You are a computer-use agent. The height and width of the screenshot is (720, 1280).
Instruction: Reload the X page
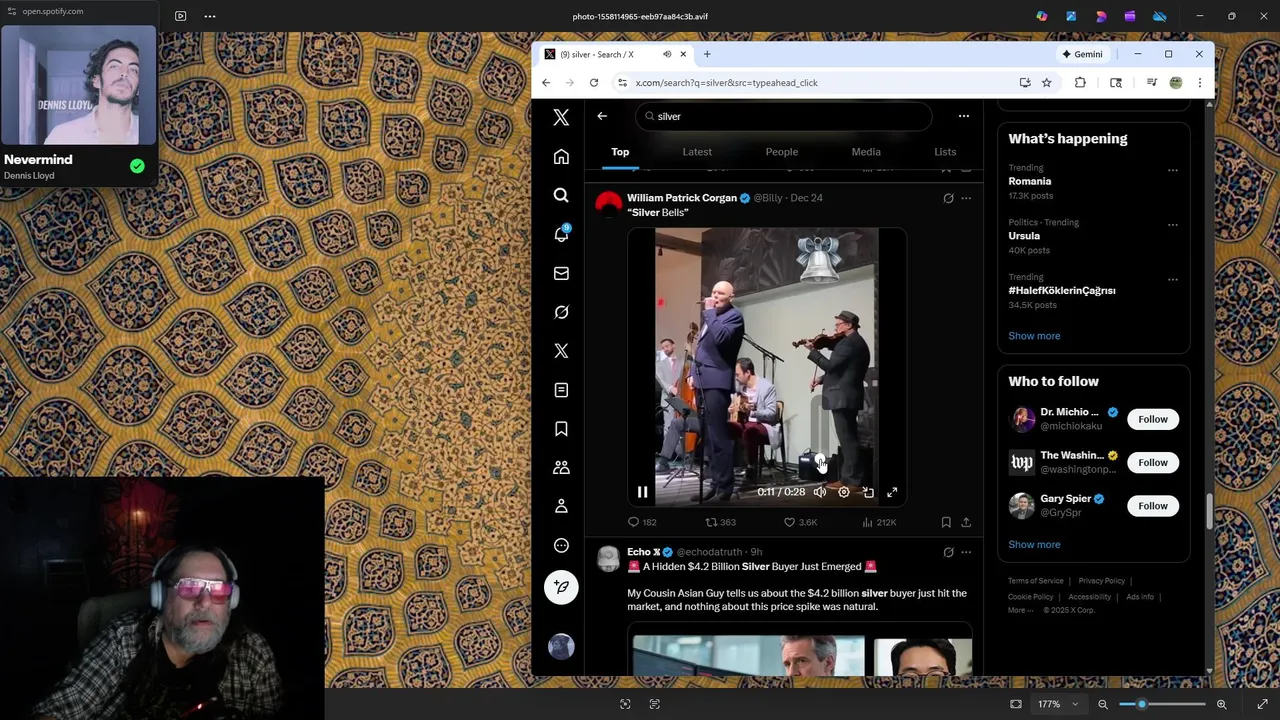point(594,83)
